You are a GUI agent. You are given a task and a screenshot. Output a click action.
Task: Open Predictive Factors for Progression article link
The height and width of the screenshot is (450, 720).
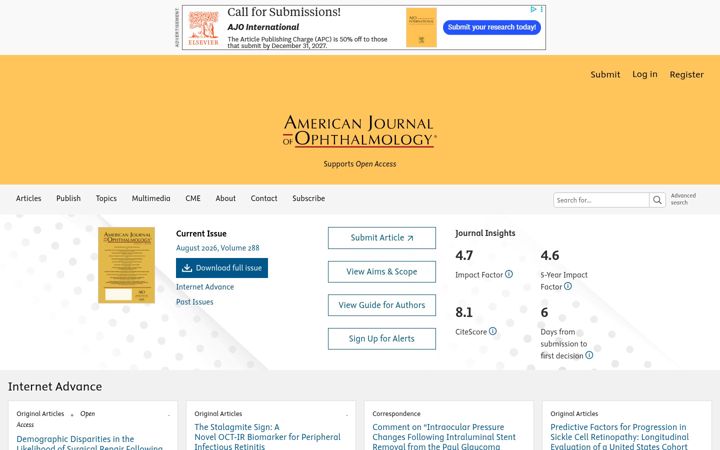(619, 437)
